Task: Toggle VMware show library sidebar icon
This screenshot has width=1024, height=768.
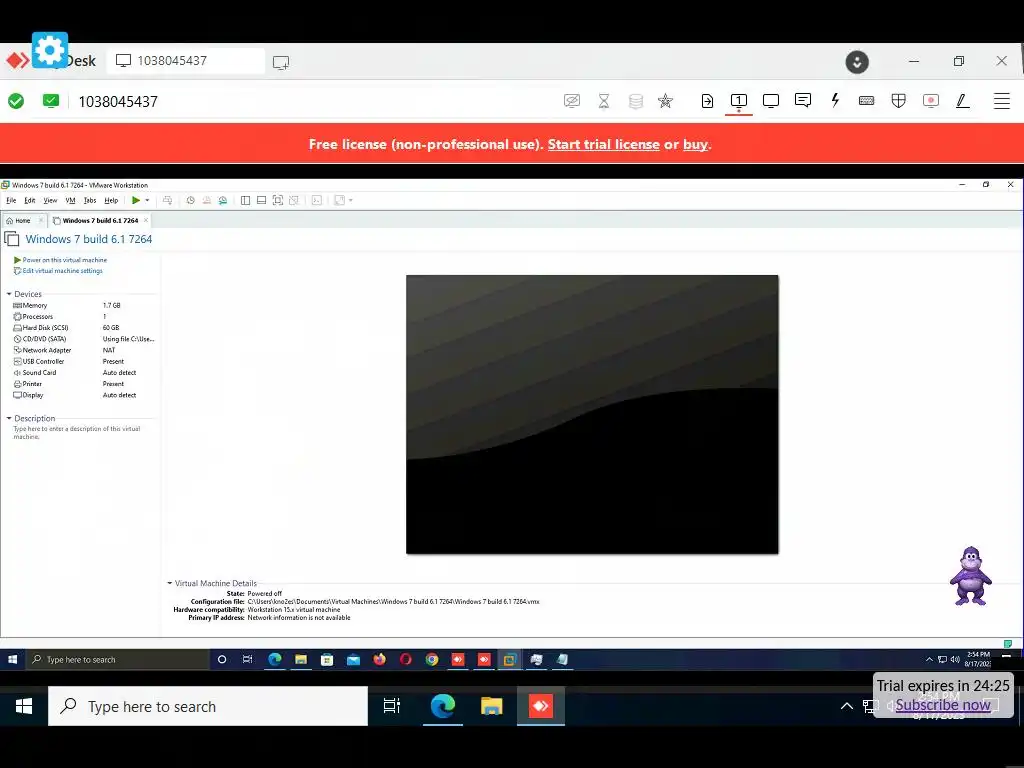Action: [246, 200]
